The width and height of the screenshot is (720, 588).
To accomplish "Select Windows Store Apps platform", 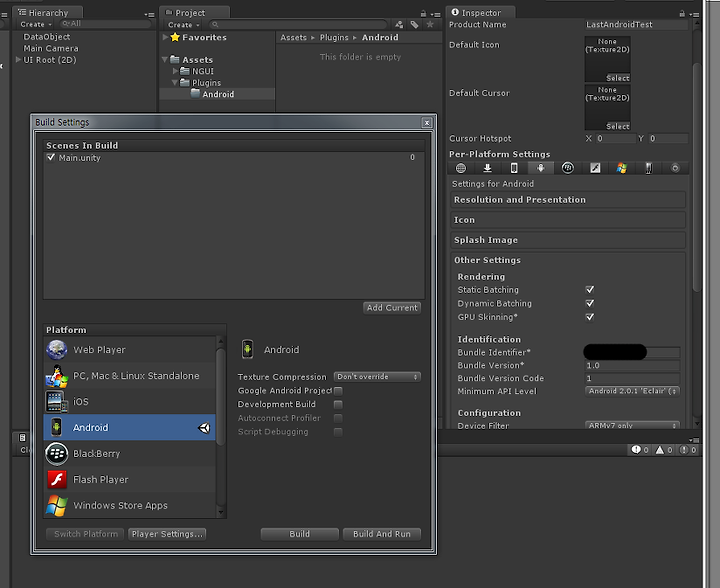I will (x=129, y=505).
